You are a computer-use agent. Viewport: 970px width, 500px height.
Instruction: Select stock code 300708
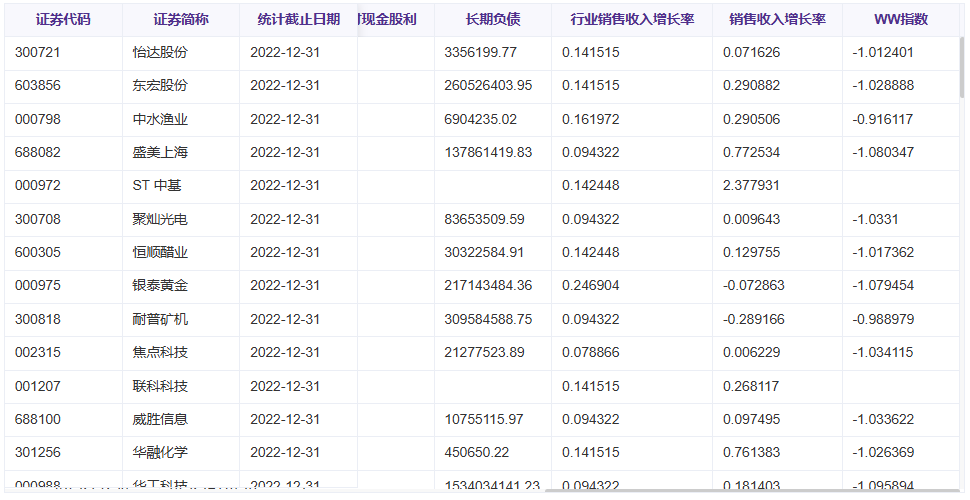(38, 219)
